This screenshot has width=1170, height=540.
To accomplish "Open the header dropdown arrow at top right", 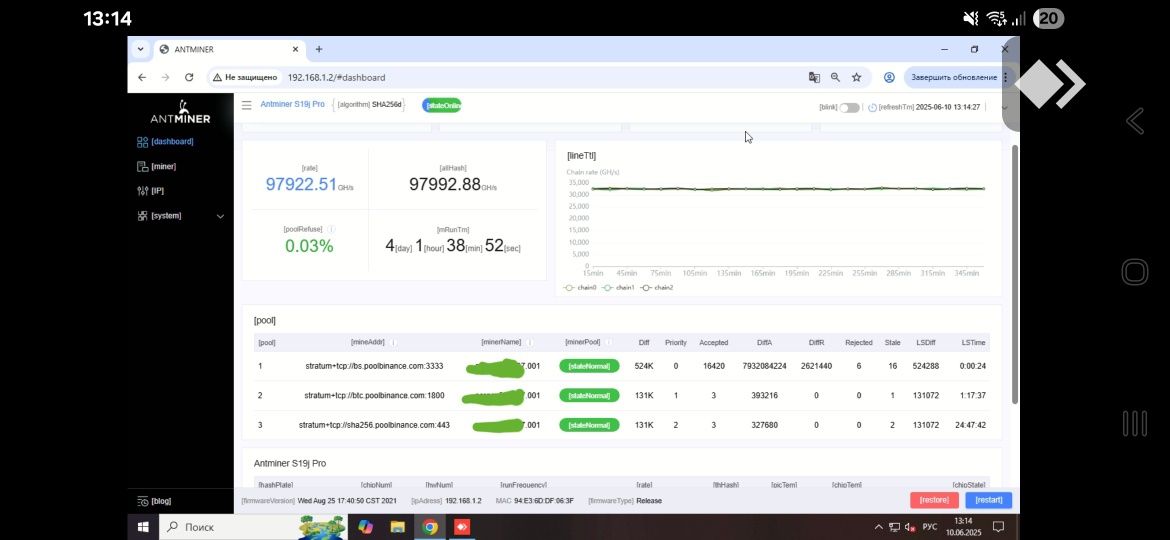I will click(x=1004, y=107).
